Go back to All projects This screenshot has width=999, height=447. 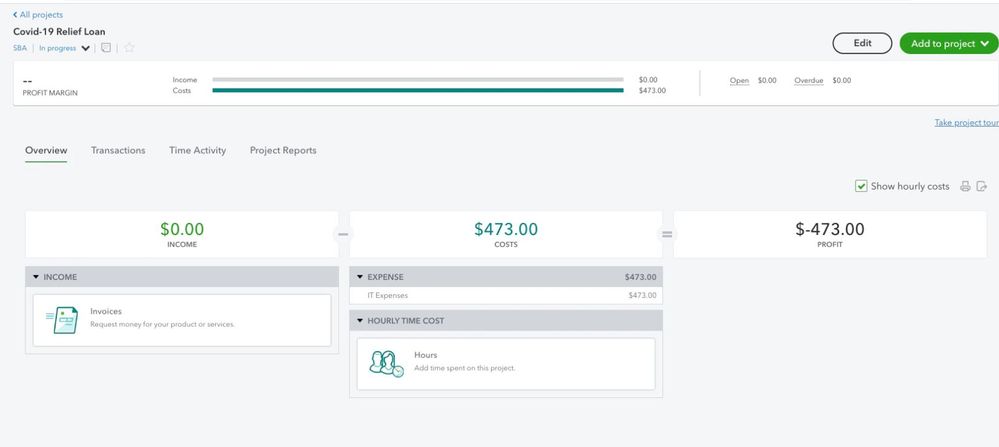(x=38, y=15)
